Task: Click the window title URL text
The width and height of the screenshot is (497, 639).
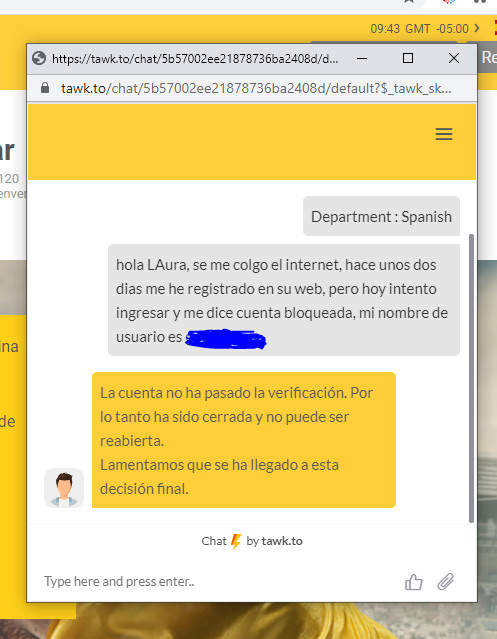Action: pyautogui.click(x=195, y=59)
